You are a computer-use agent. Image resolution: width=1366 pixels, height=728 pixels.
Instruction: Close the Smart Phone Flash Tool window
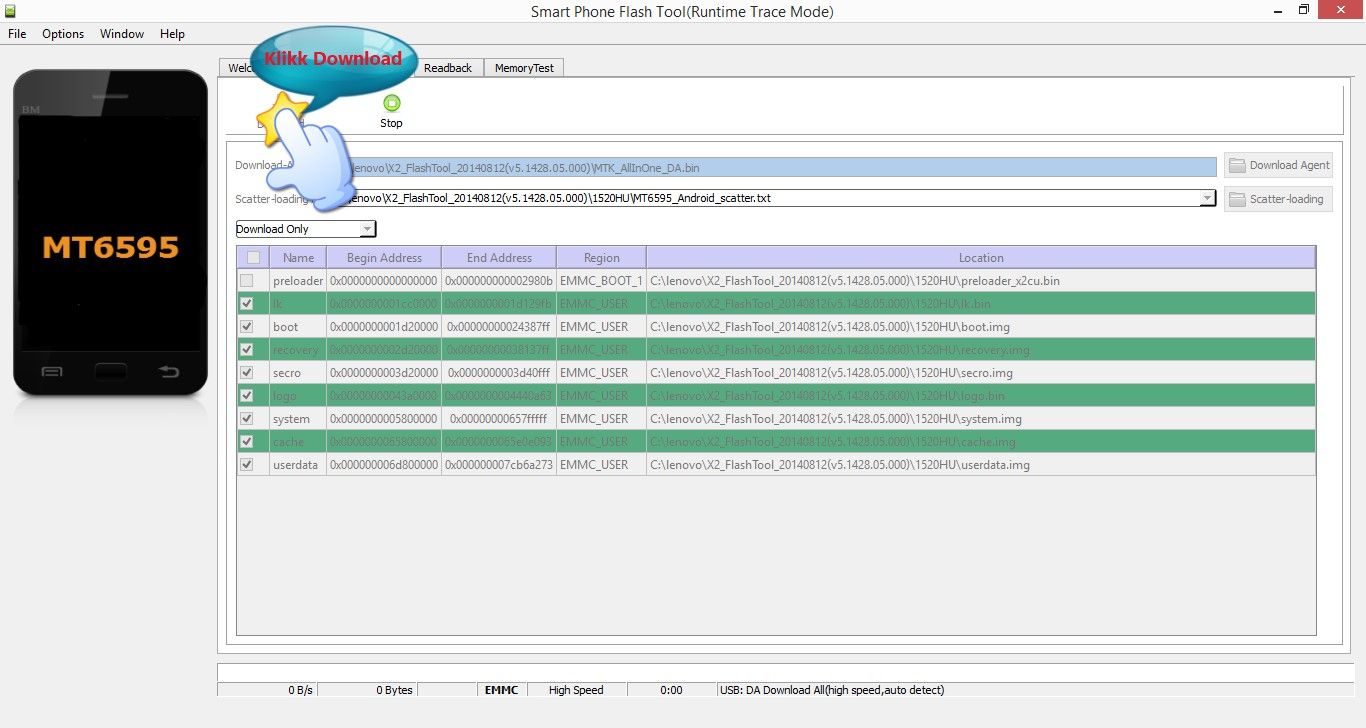(x=1340, y=10)
